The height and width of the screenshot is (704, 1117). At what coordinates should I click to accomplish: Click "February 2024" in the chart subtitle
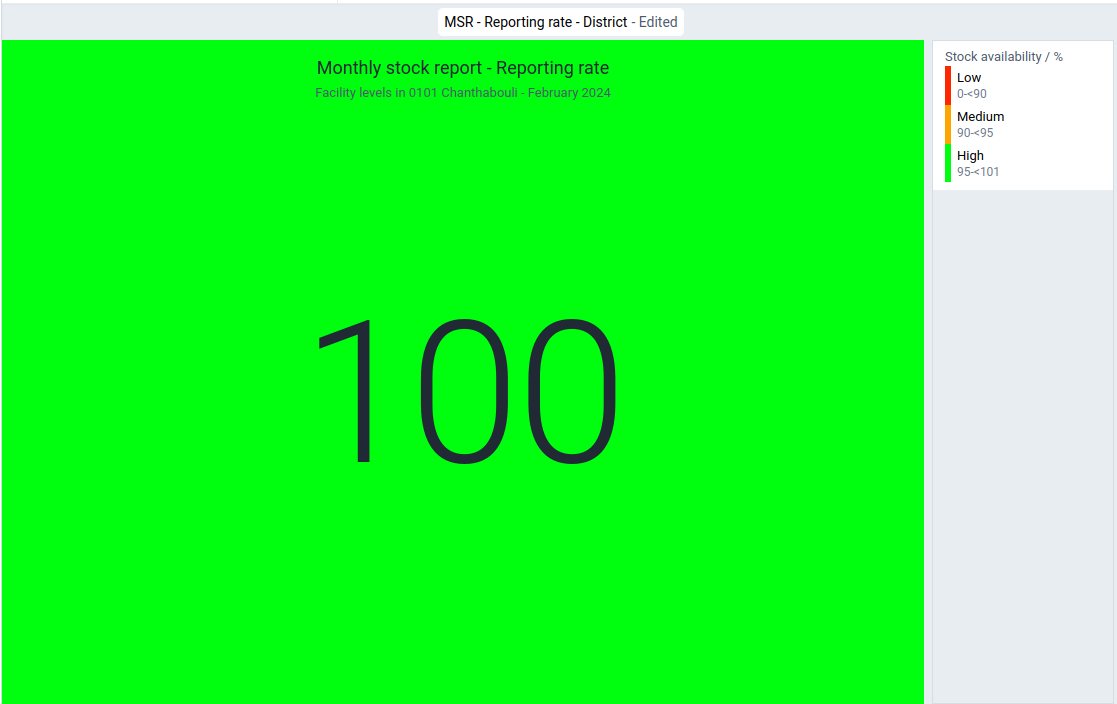click(569, 93)
